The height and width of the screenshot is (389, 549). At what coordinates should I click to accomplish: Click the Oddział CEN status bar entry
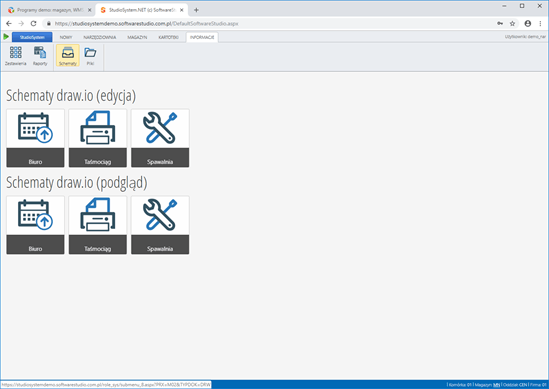coord(515,385)
